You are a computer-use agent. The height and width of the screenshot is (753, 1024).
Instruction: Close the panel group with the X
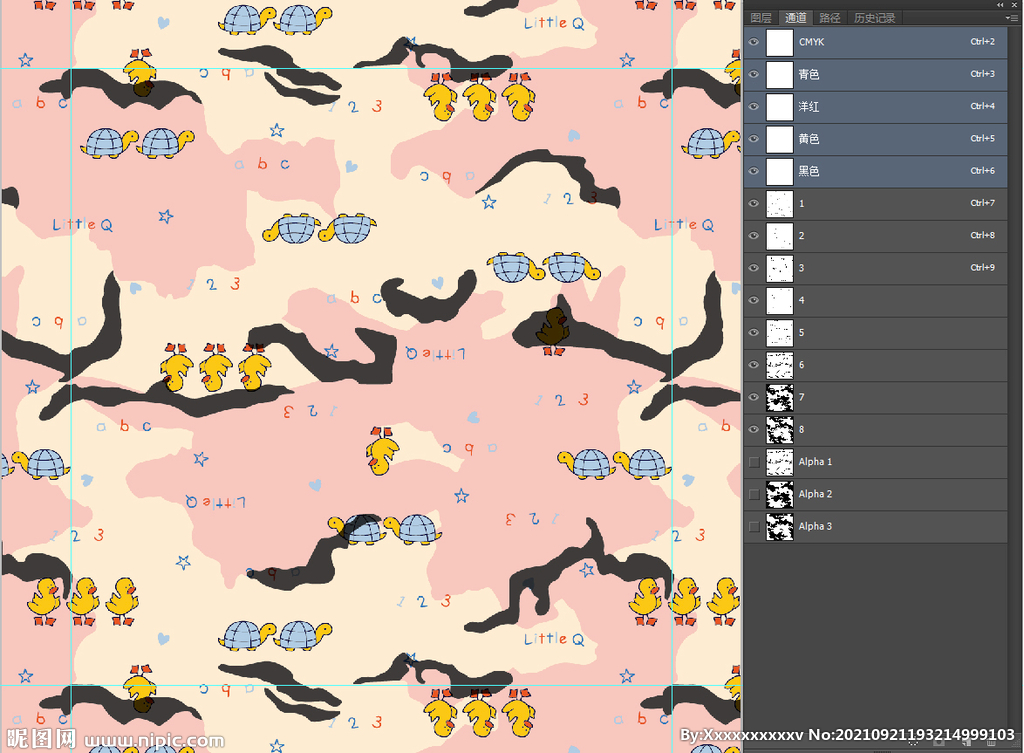pyautogui.click(x=1014, y=5)
